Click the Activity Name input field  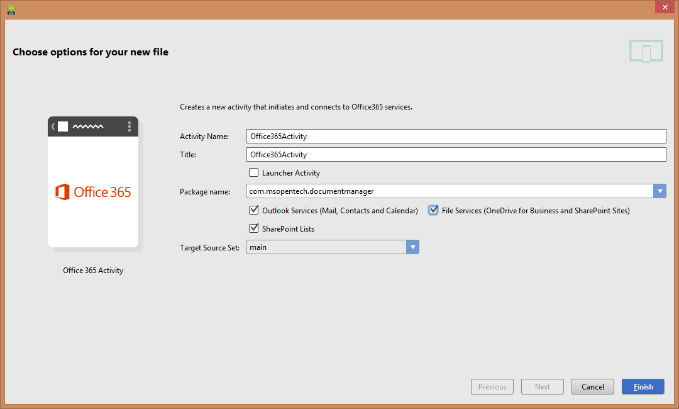(456, 136)
